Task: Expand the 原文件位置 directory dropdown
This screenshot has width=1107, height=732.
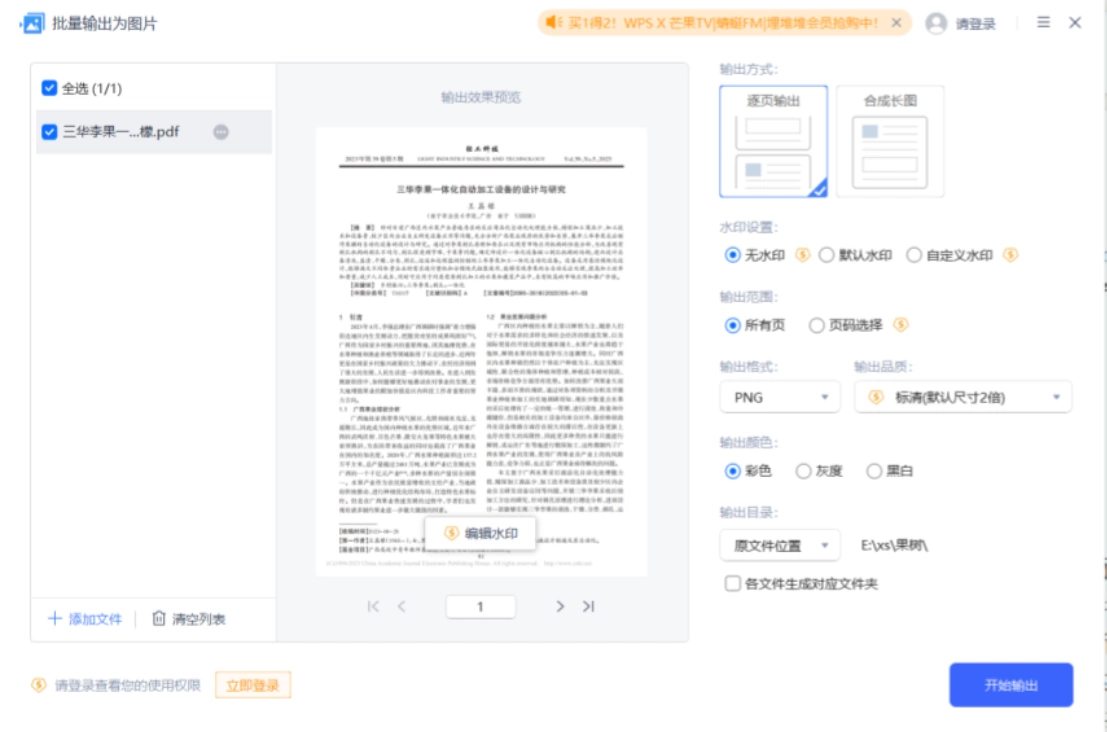Action: pos(780,546)
